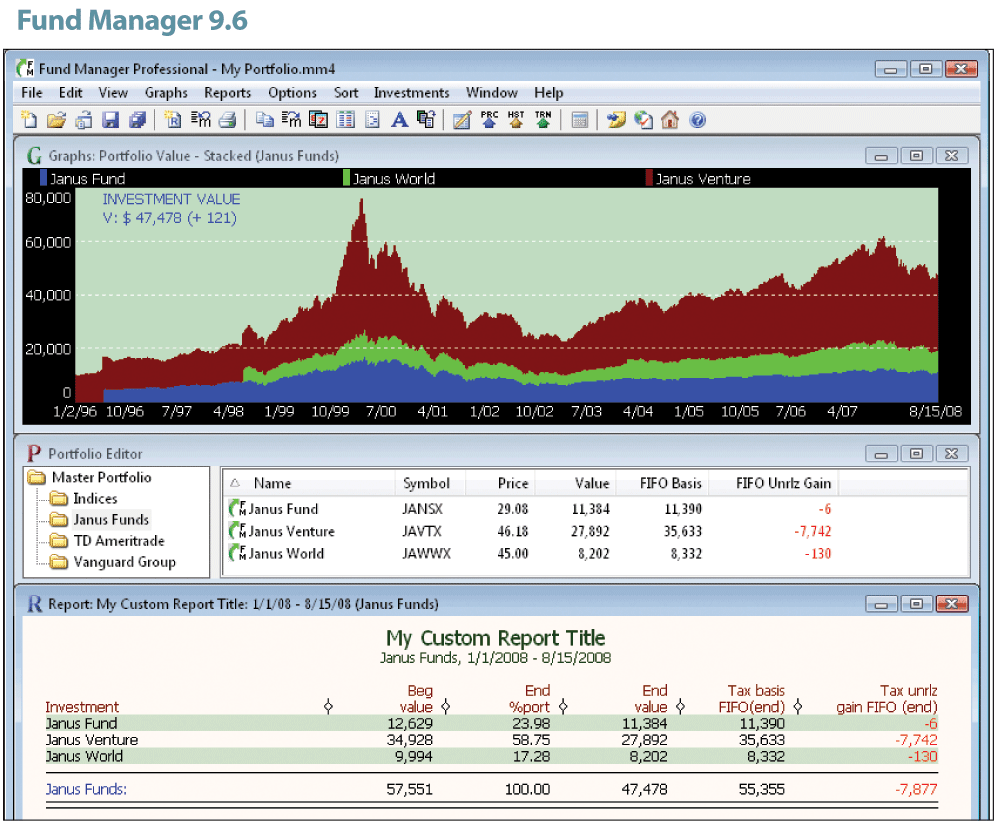Open the Investments menu
The height and width of the screenshot is (830, 1000).
(411, 93)
